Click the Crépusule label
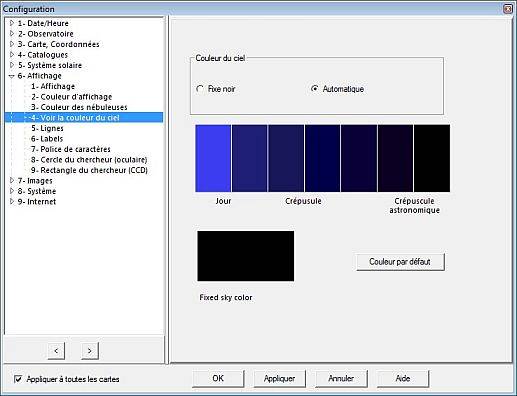The width and height of the screenshot is (517, 396). (x=303, y=201)
